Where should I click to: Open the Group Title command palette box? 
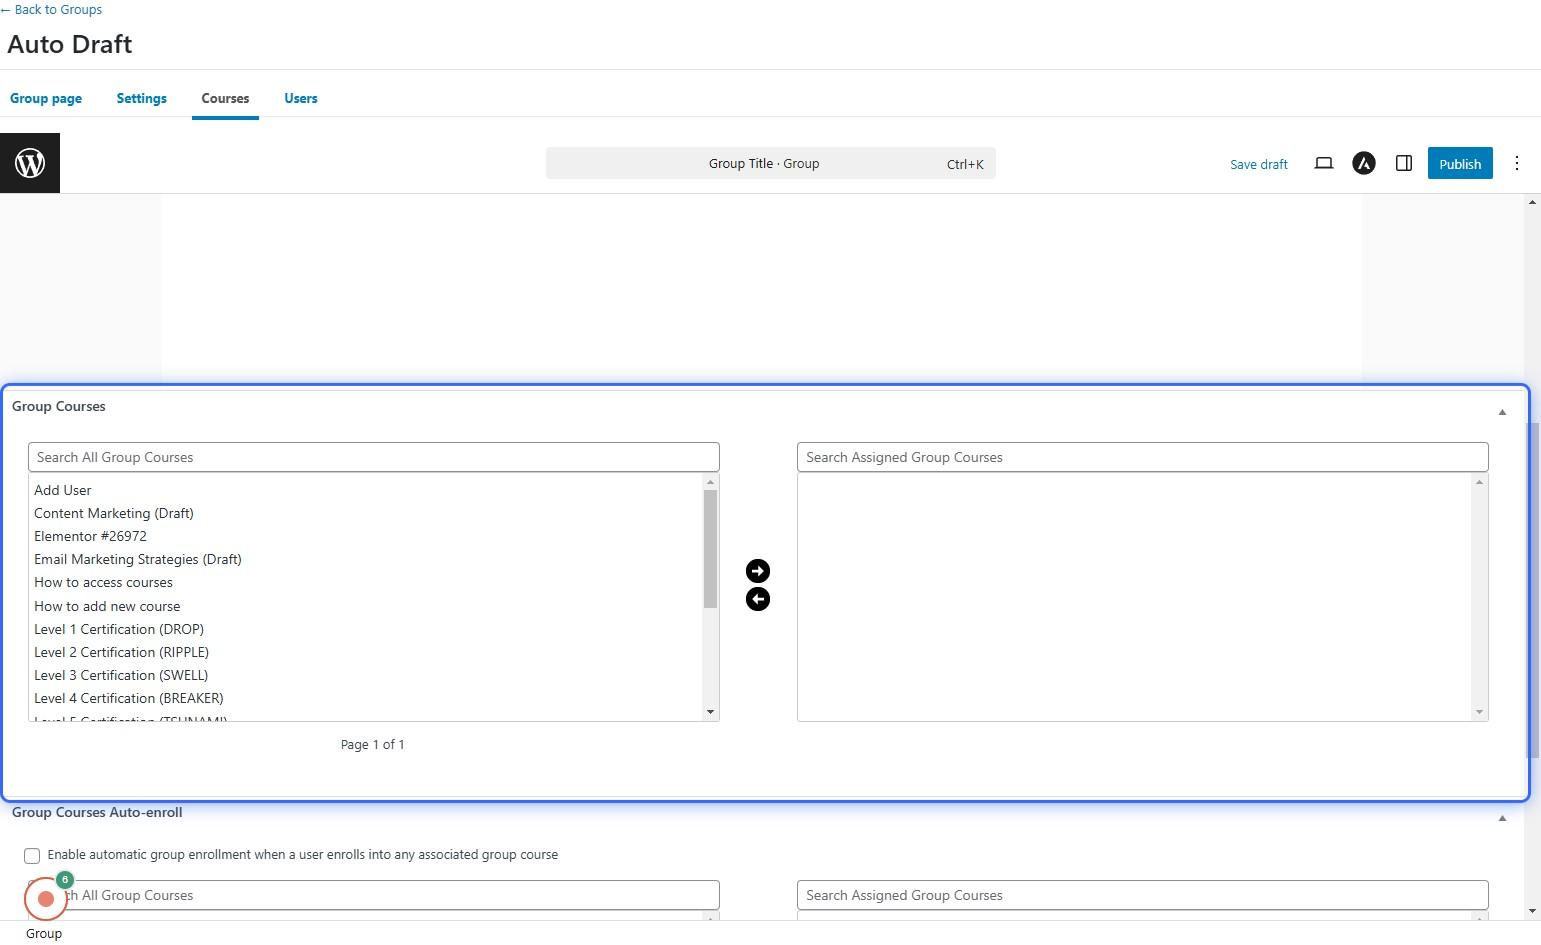click(x=770, y=164)
